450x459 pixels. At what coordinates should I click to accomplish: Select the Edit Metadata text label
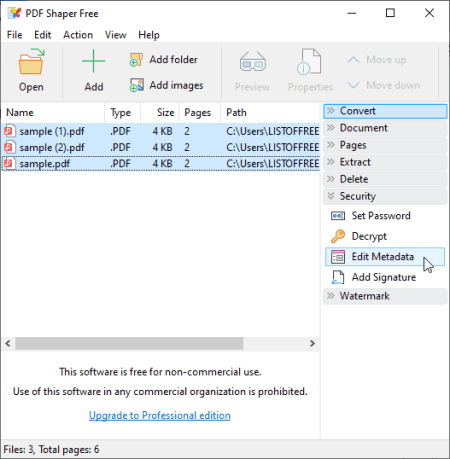(383, 257)
